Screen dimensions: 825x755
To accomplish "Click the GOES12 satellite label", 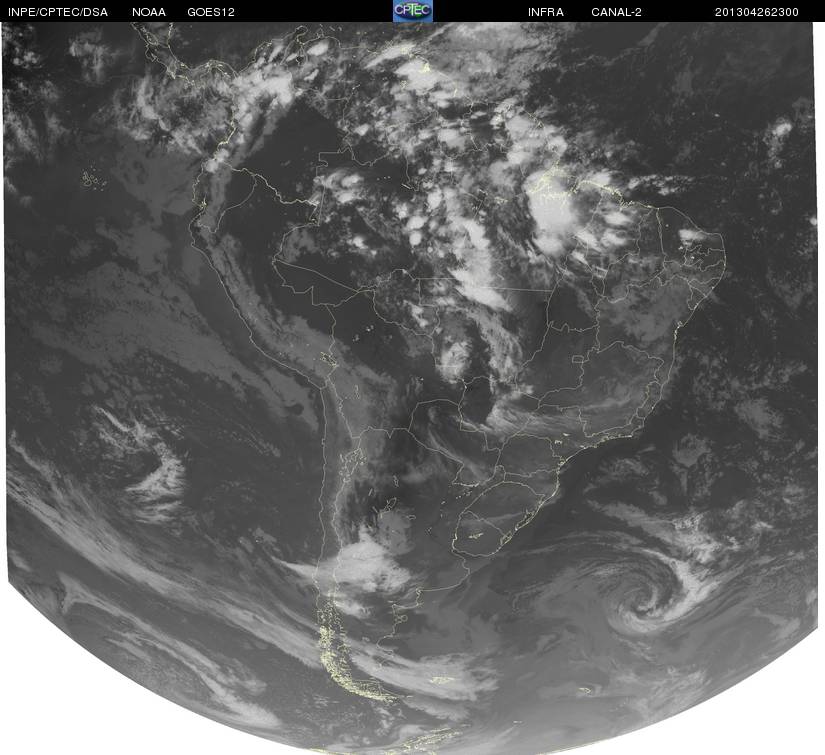I will pyautogui.click(x=211, y=12).
